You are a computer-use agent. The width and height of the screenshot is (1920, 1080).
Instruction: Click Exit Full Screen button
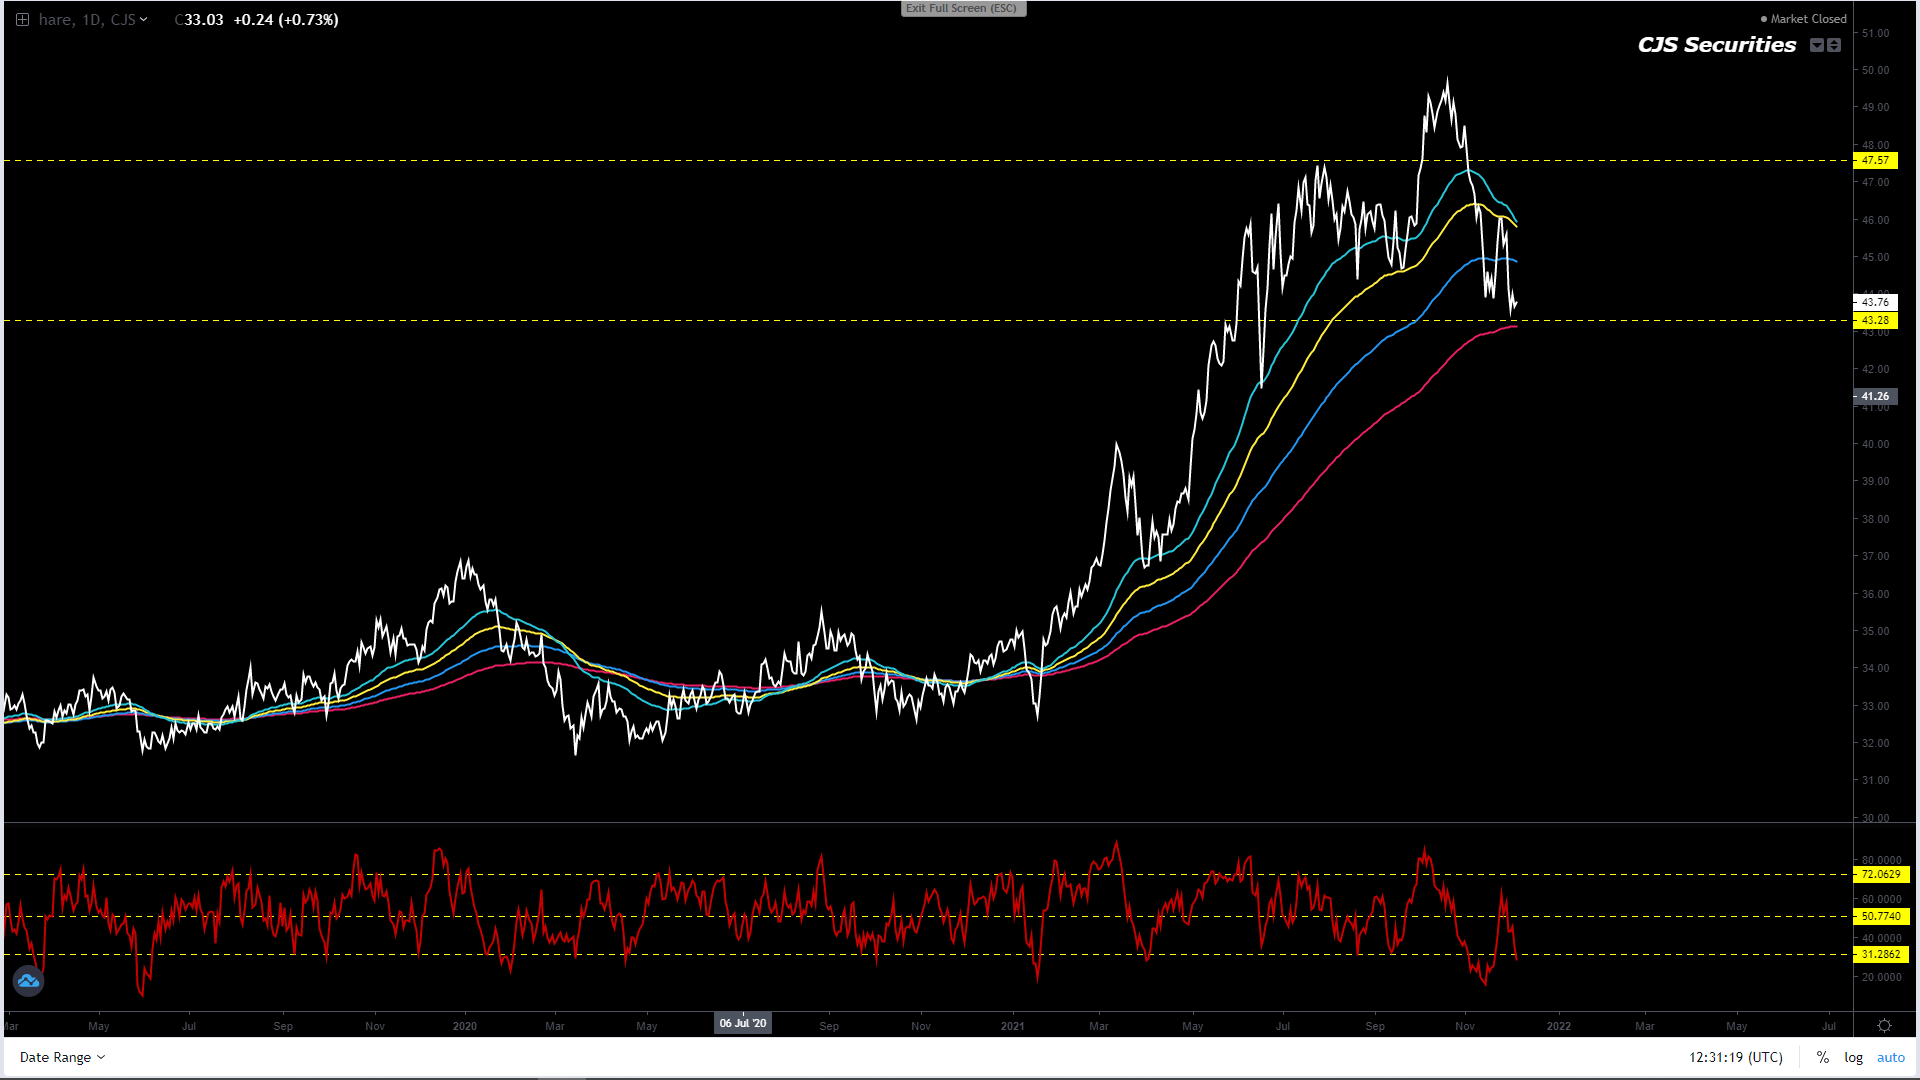pos(962,8)
